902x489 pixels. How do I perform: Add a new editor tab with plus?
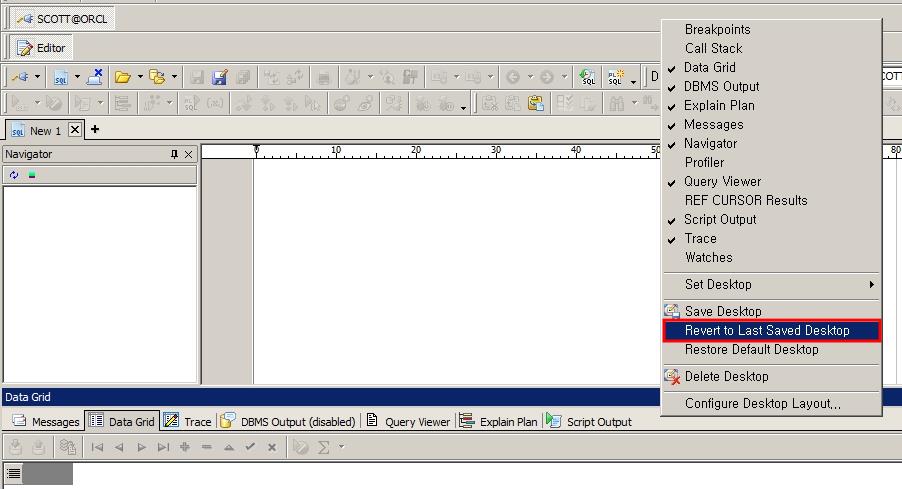[x=95, y=130]
